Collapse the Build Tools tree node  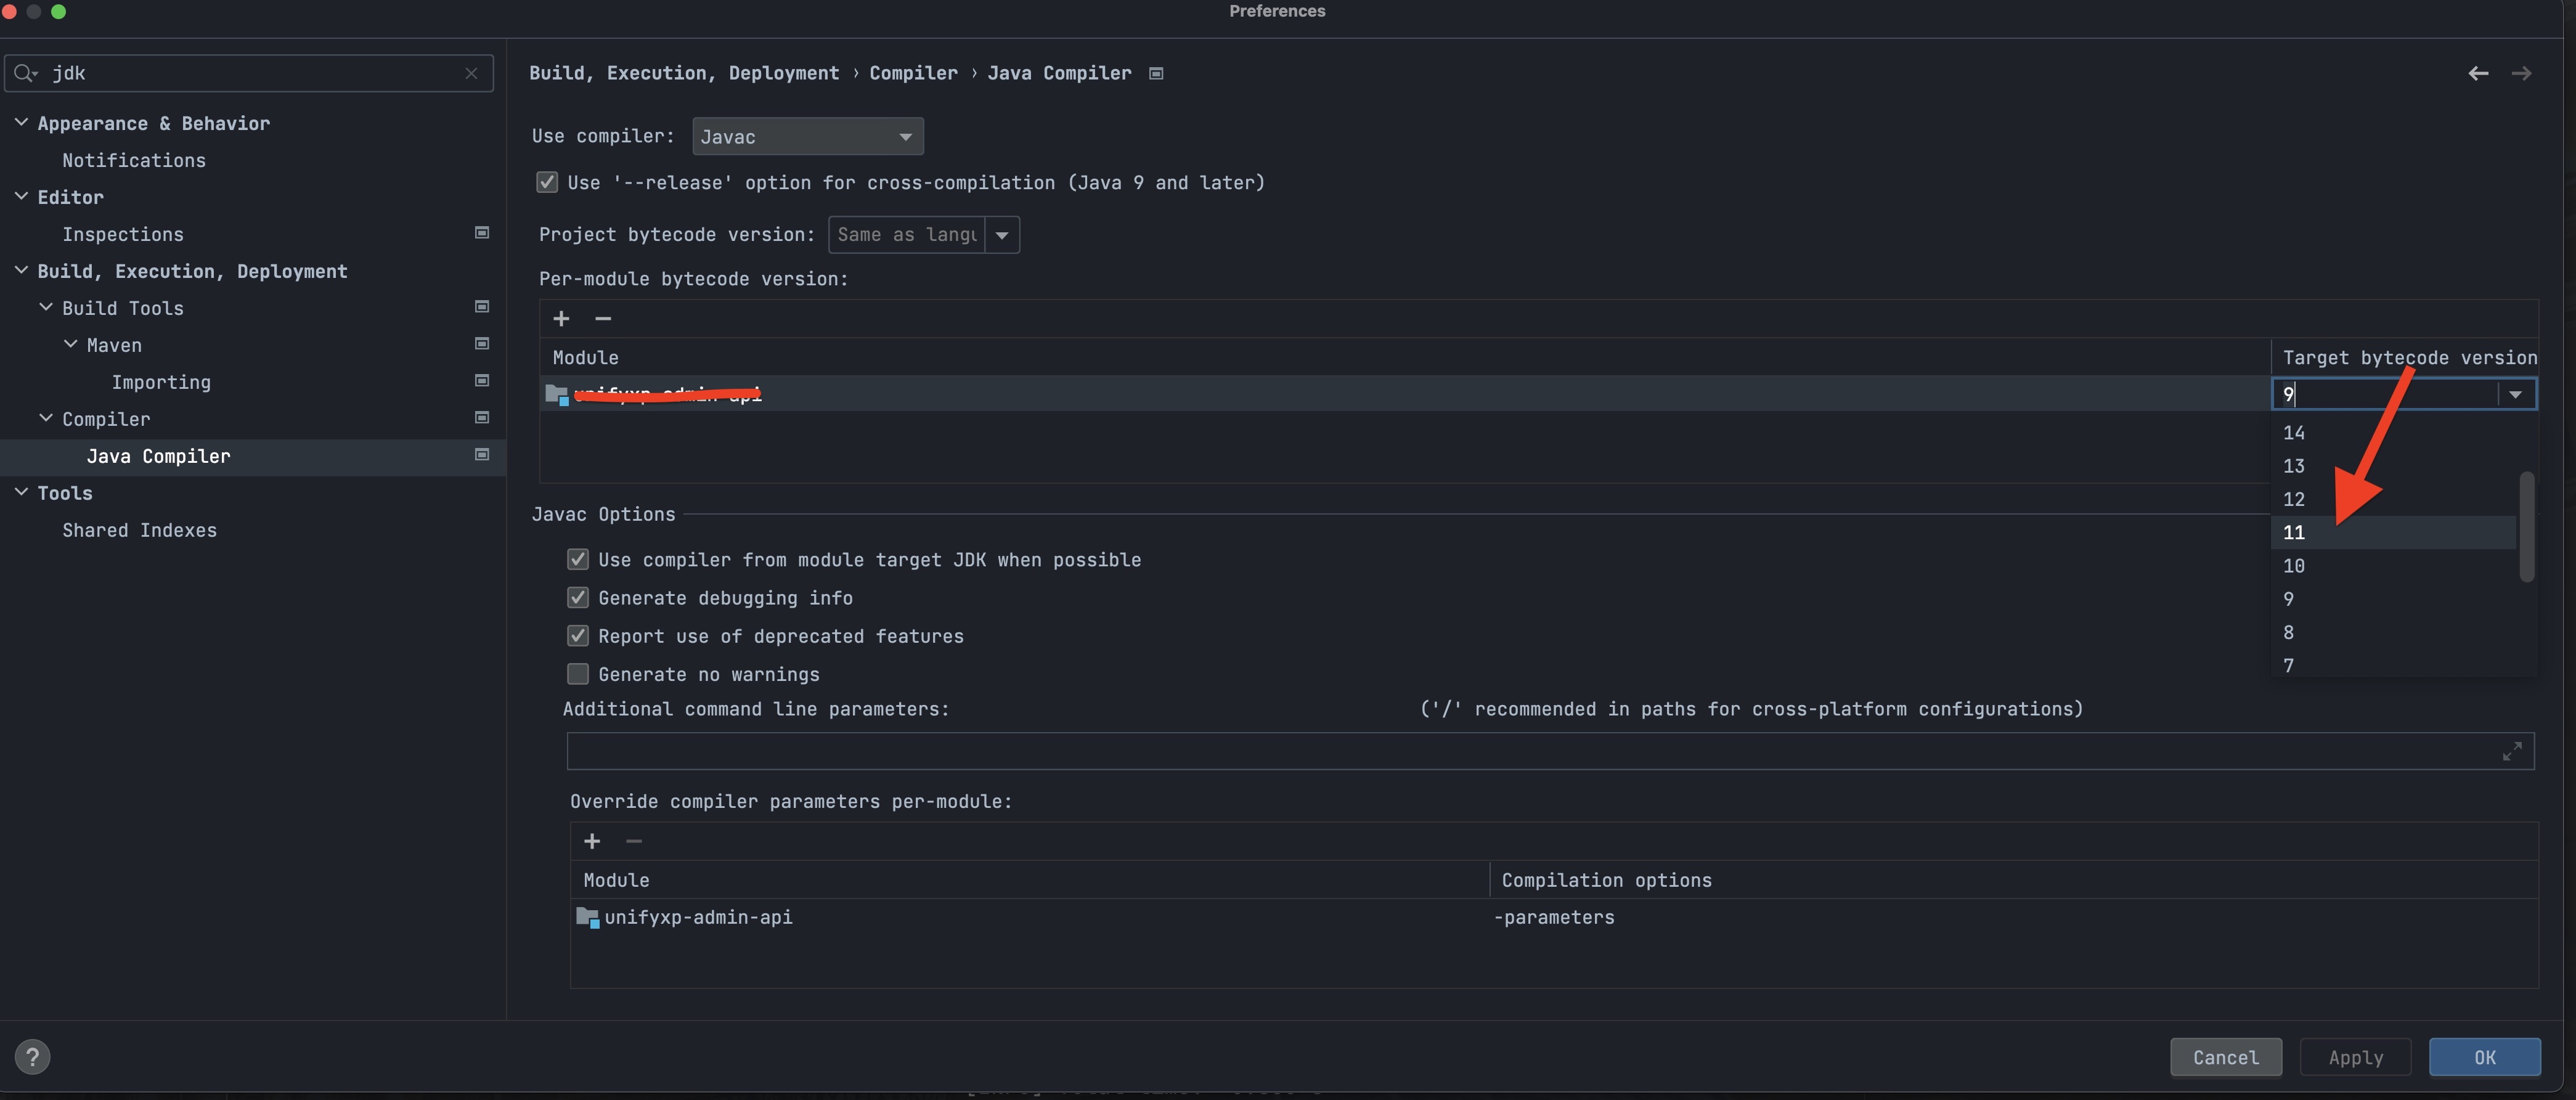[46, 308]
